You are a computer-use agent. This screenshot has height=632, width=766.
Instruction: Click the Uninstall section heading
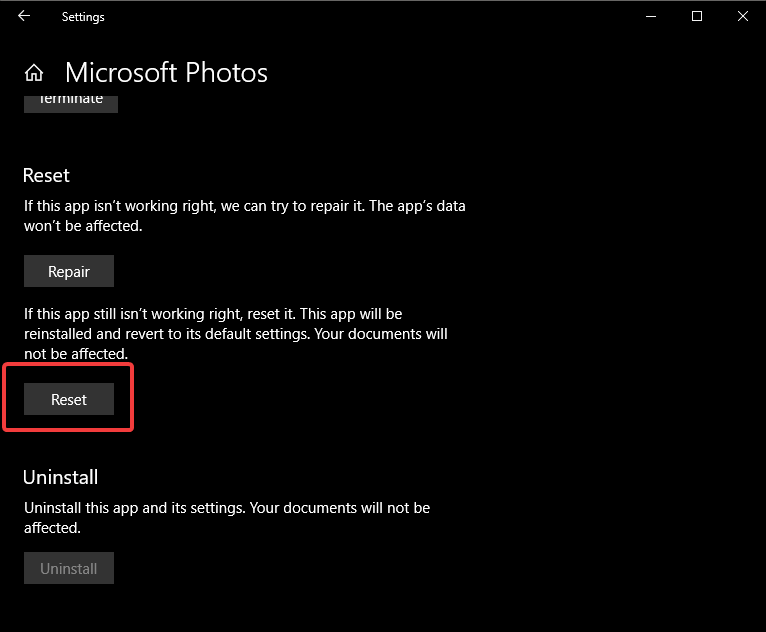61,477
